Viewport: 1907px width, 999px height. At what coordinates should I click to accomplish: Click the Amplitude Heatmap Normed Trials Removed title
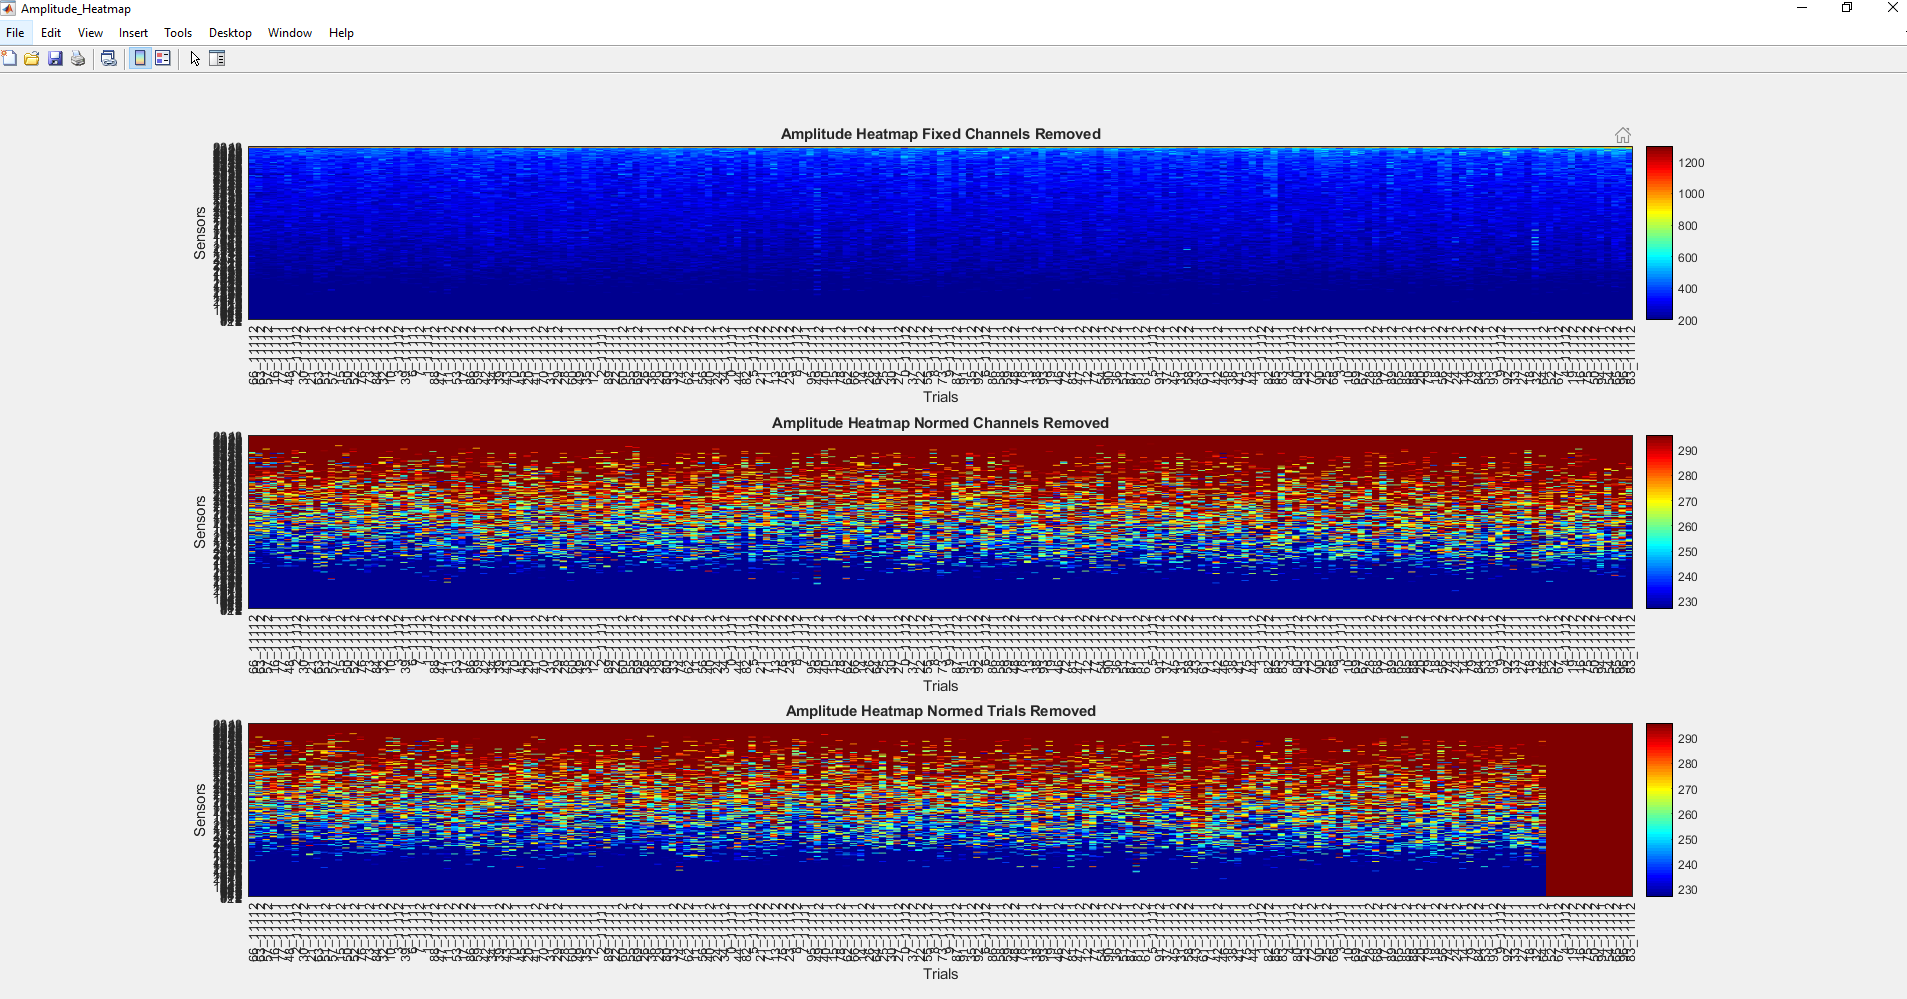(940, 711)
